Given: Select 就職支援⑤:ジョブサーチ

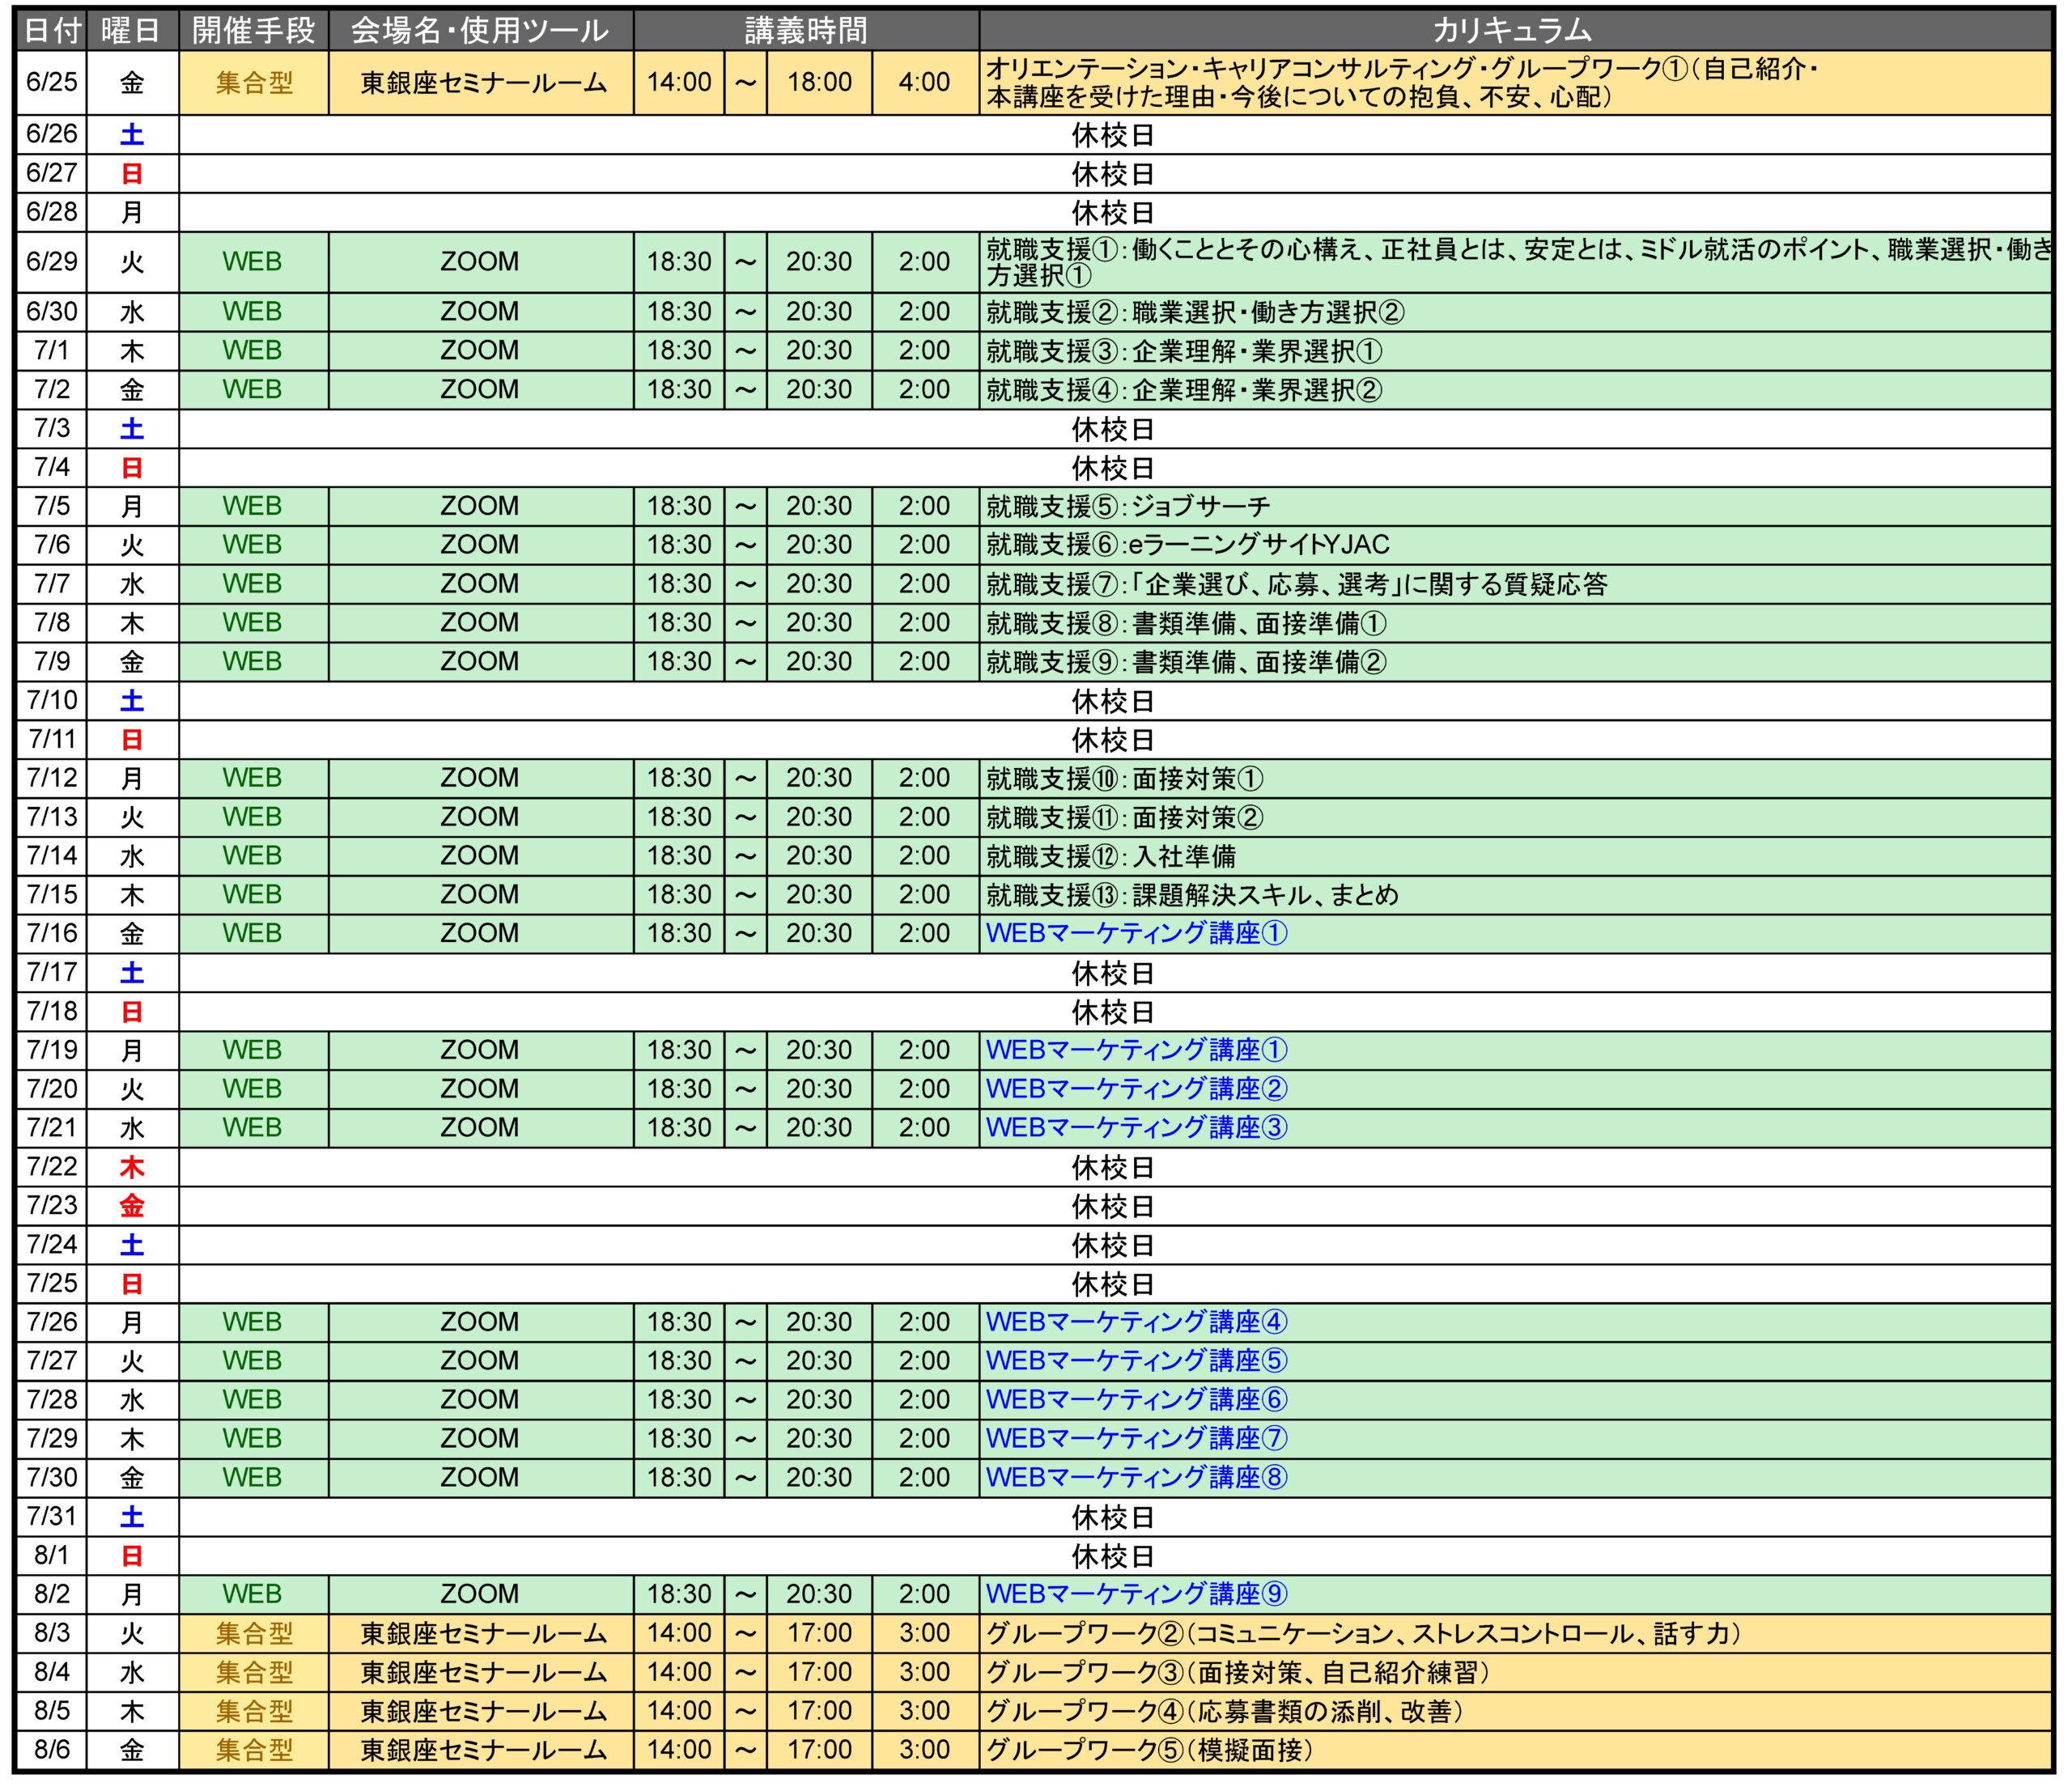Looking at the screenshot, I should (x=1128, y=506).
